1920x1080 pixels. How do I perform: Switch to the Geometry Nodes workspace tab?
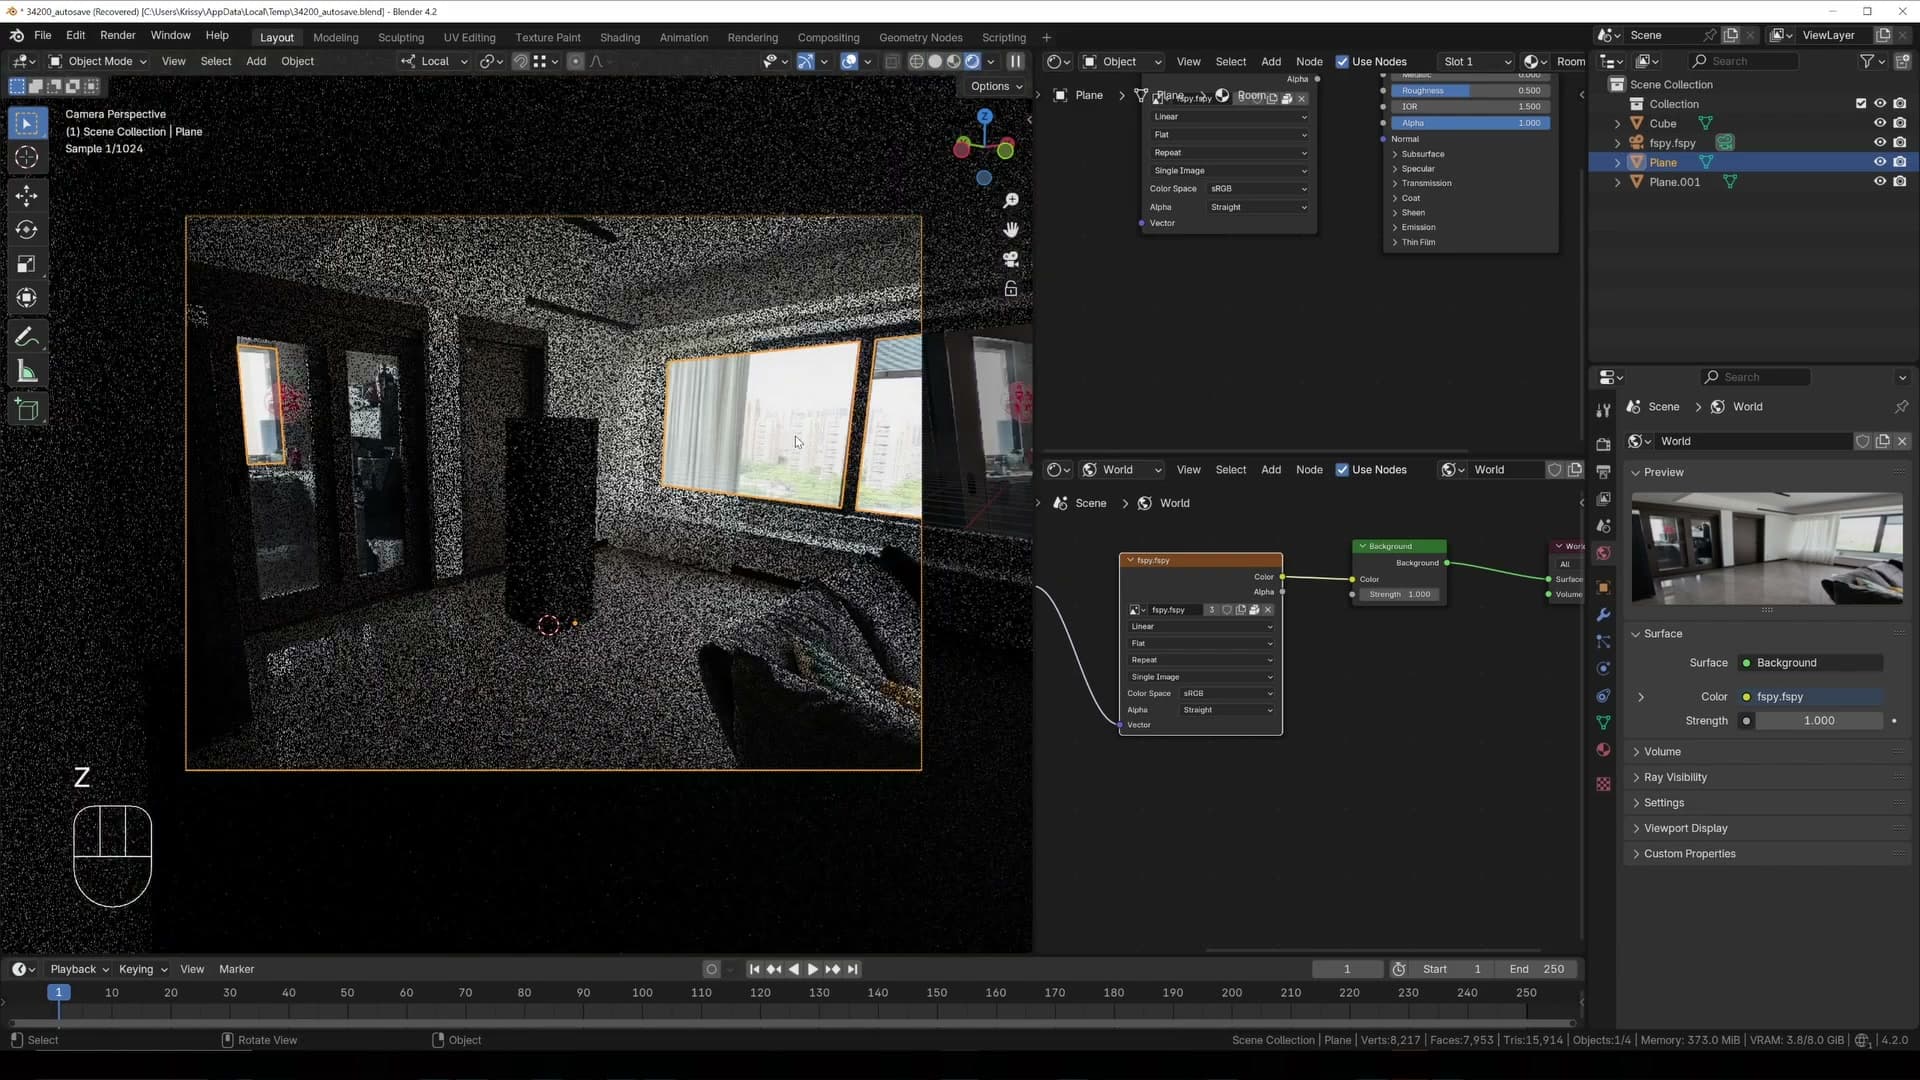click(x=920, y=37)
